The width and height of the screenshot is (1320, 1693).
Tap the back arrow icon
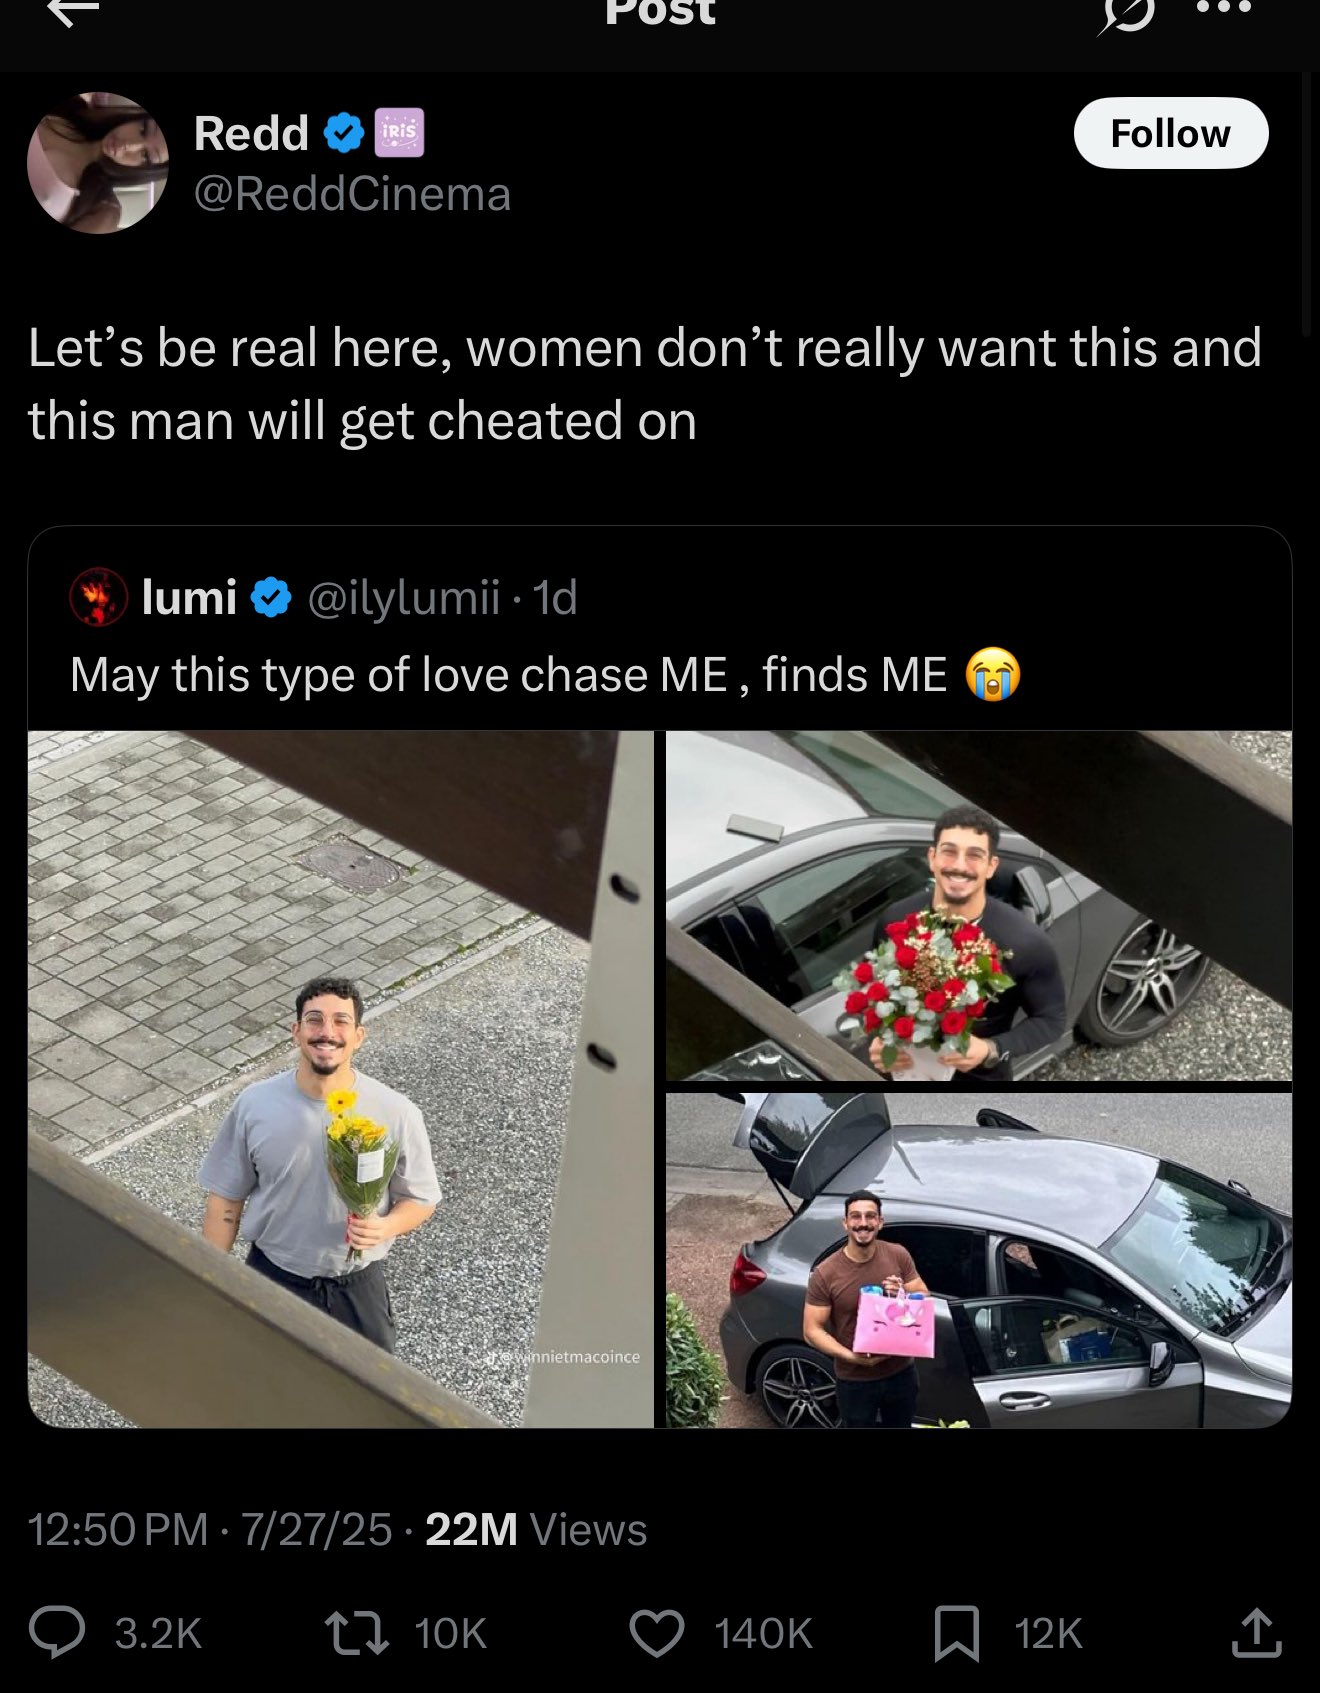point(73,10)
